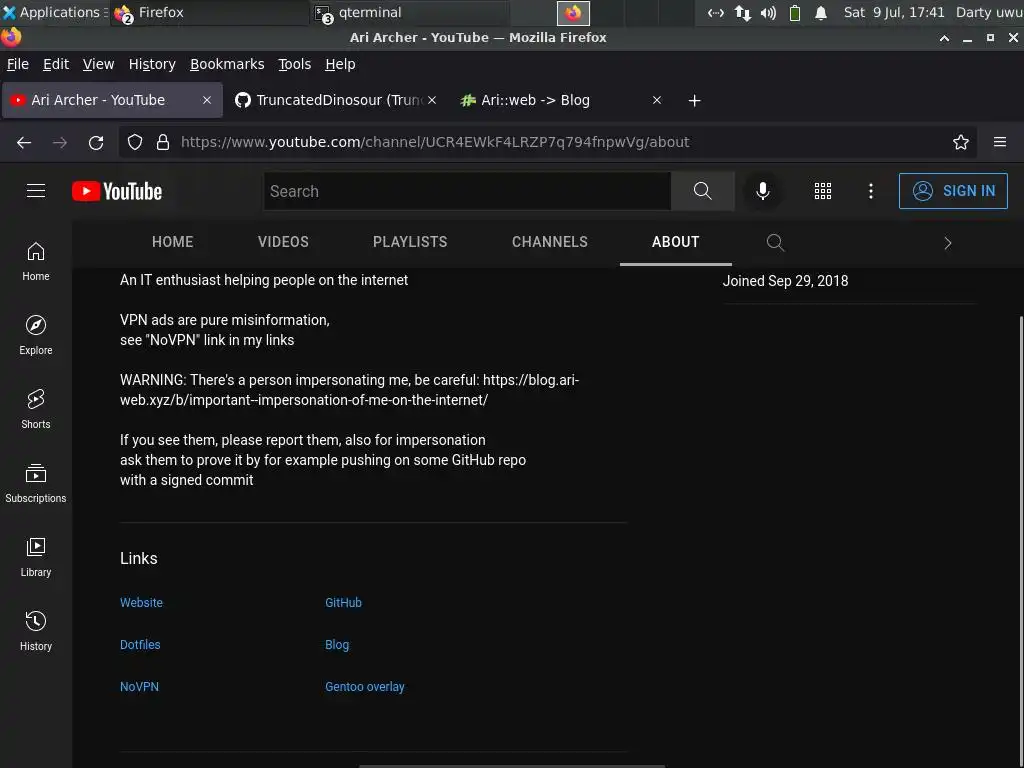This screenshot has width=1024, height=768.
Task: Select the channel ABOUT tab
Action: 675,242
